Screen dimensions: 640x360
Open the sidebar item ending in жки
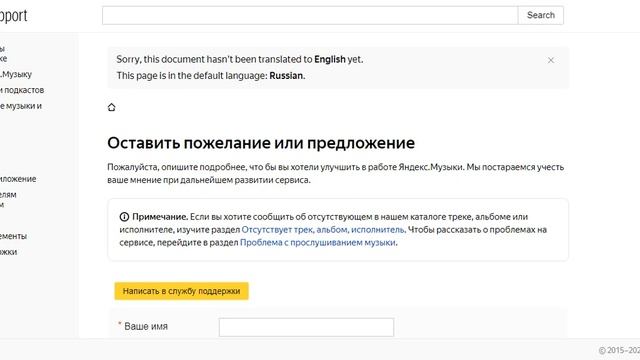(x=9, y=252)
